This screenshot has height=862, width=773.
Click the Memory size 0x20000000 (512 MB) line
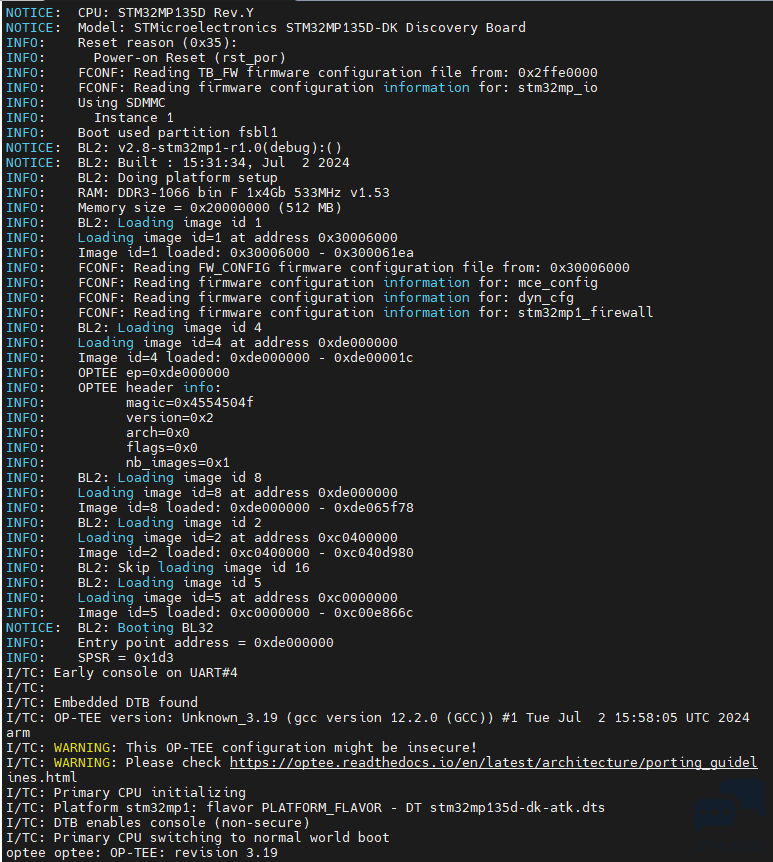(174, 208)
